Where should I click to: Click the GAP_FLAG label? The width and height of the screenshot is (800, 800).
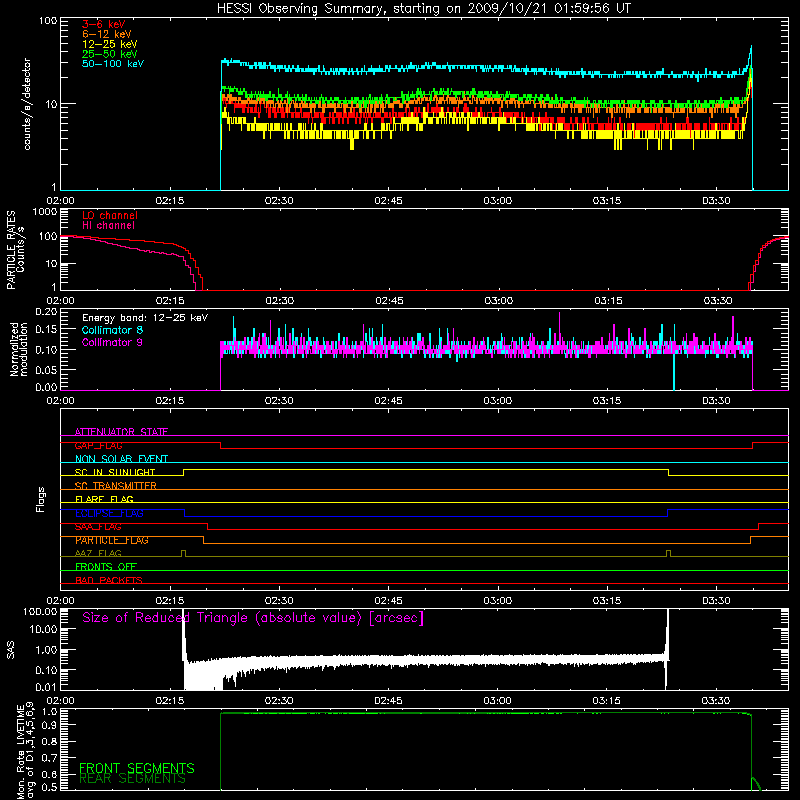click(x=98, y=445)
